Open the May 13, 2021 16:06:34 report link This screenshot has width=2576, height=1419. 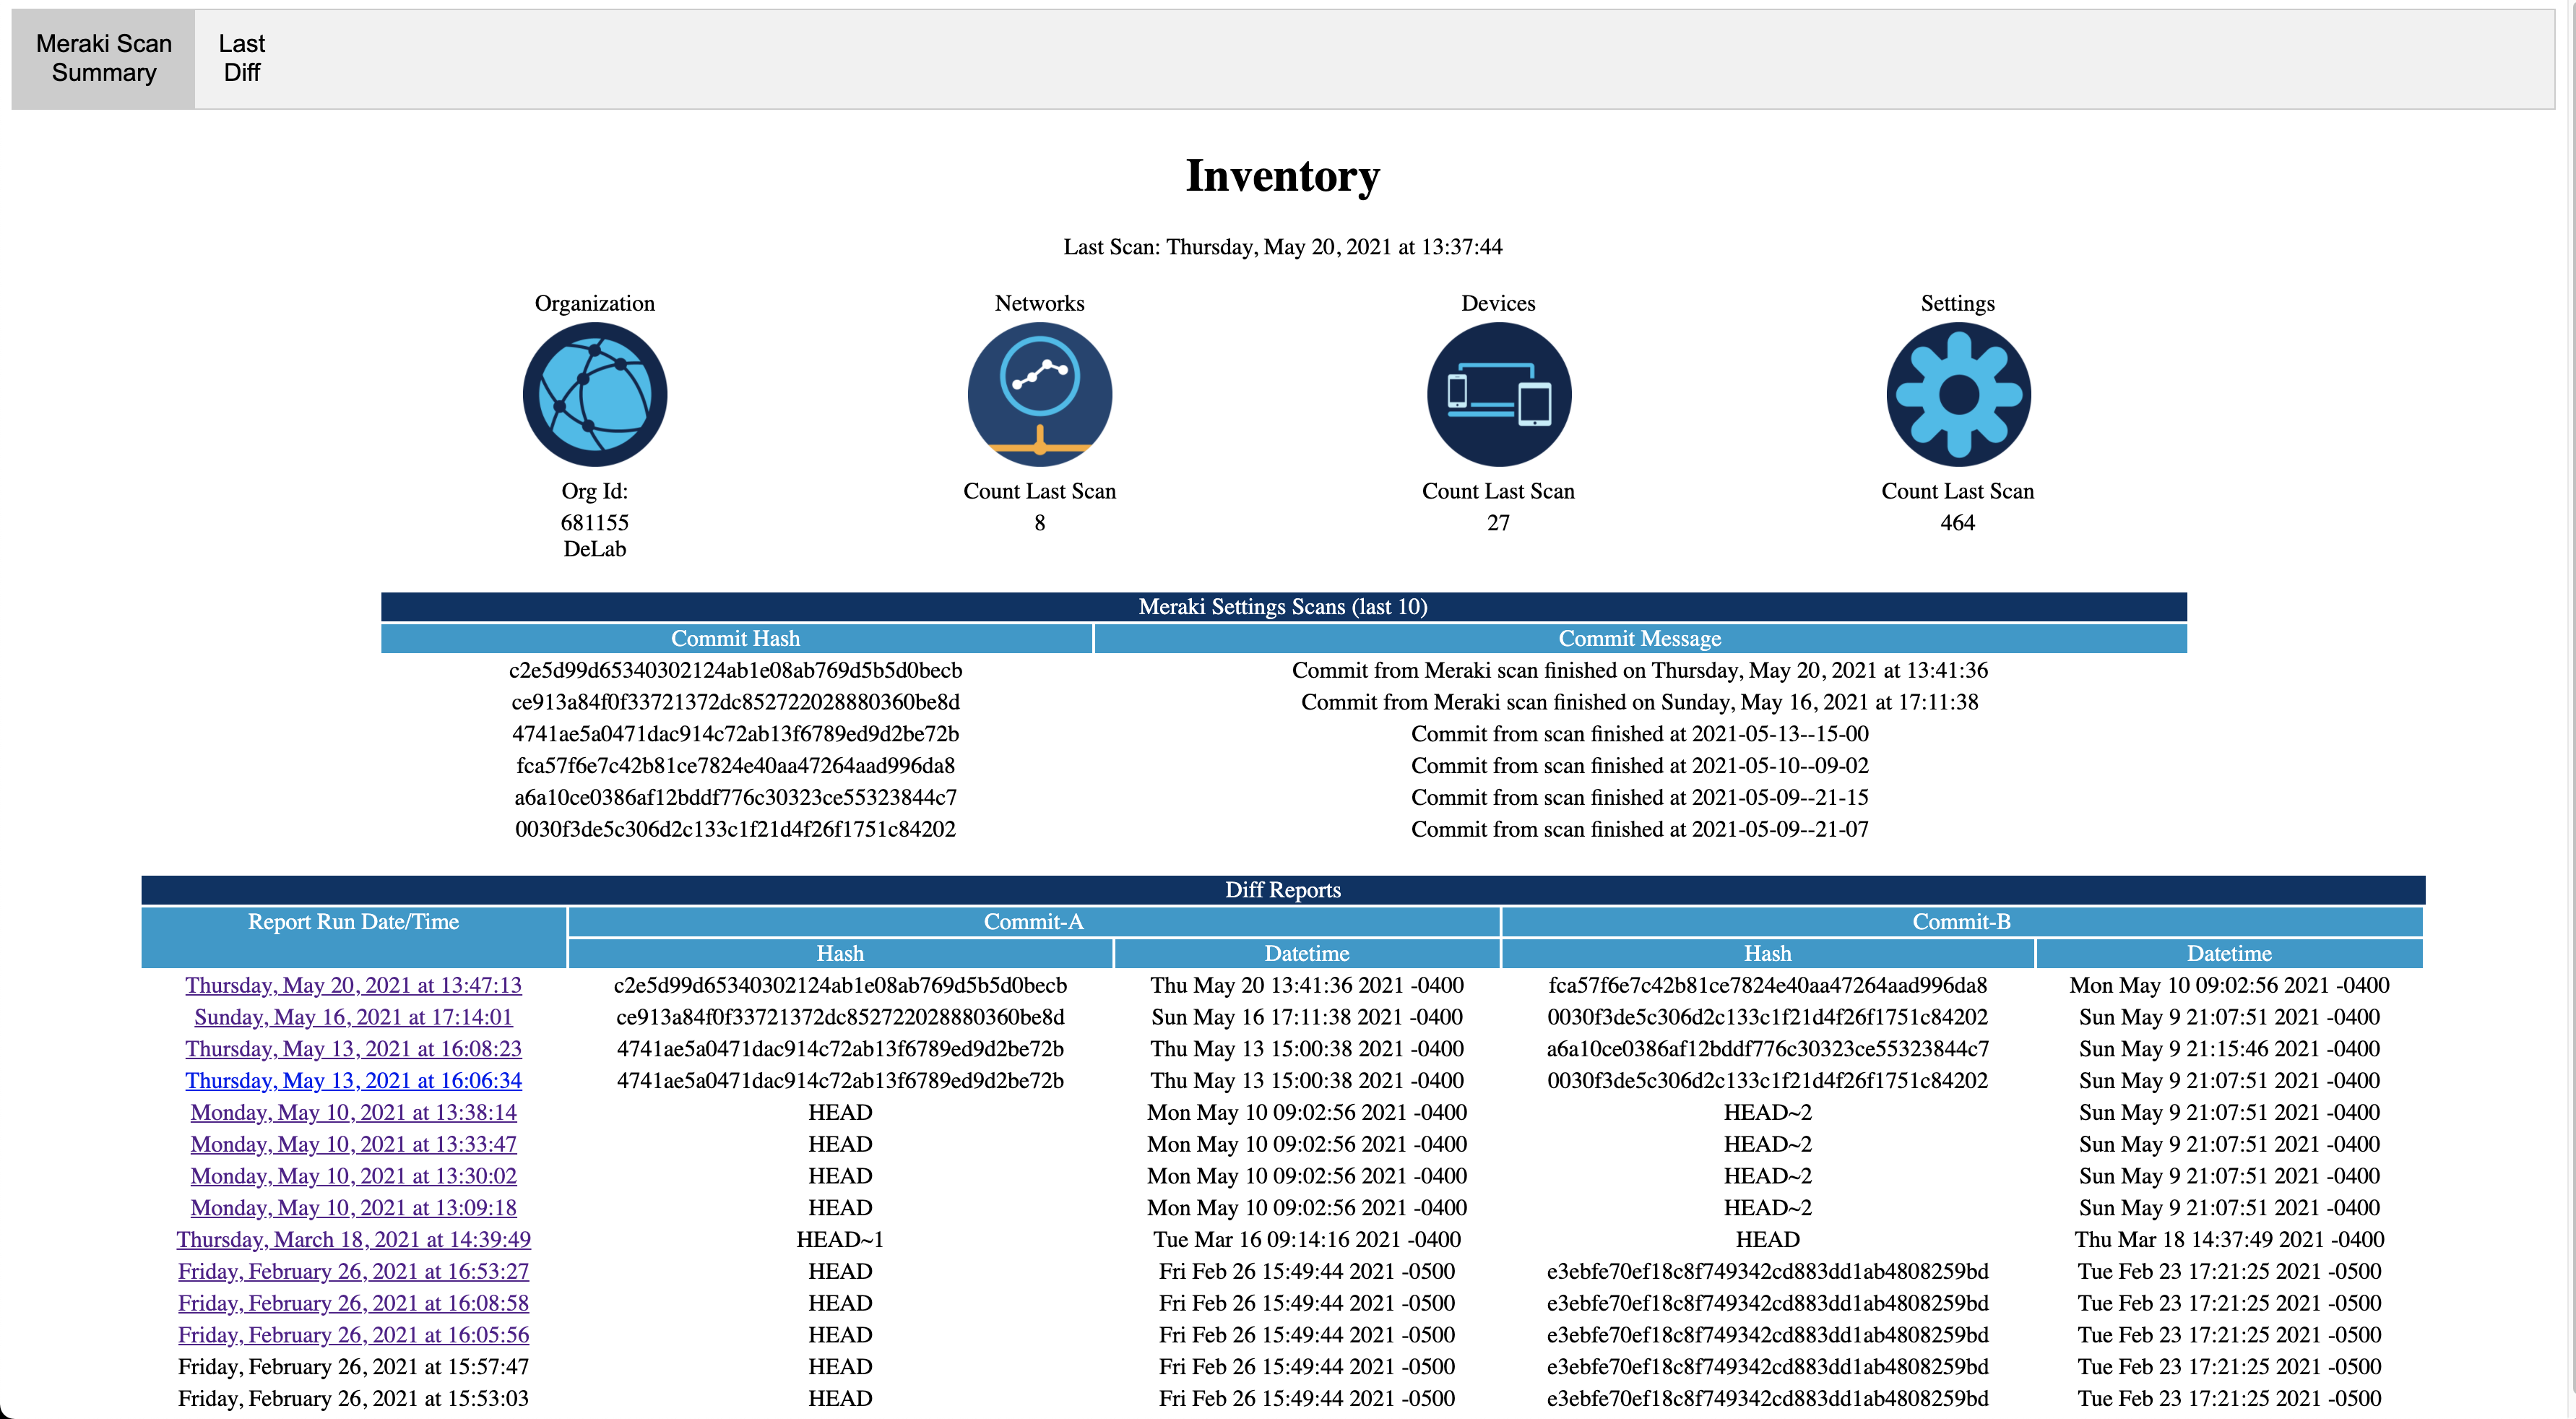click(x=353, y=1081)
